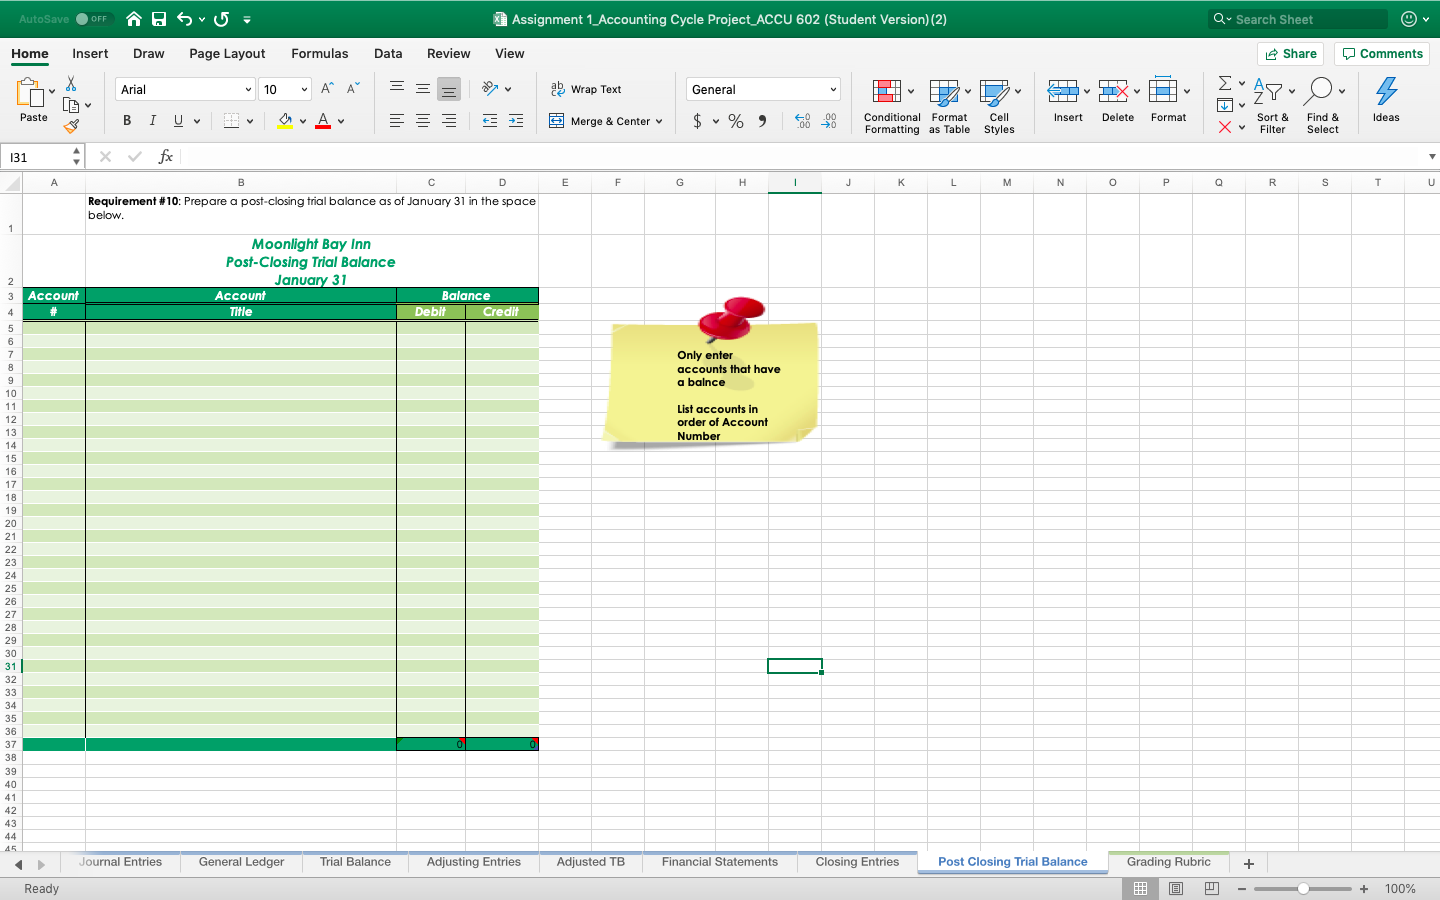Click the Comments button

1382,54
